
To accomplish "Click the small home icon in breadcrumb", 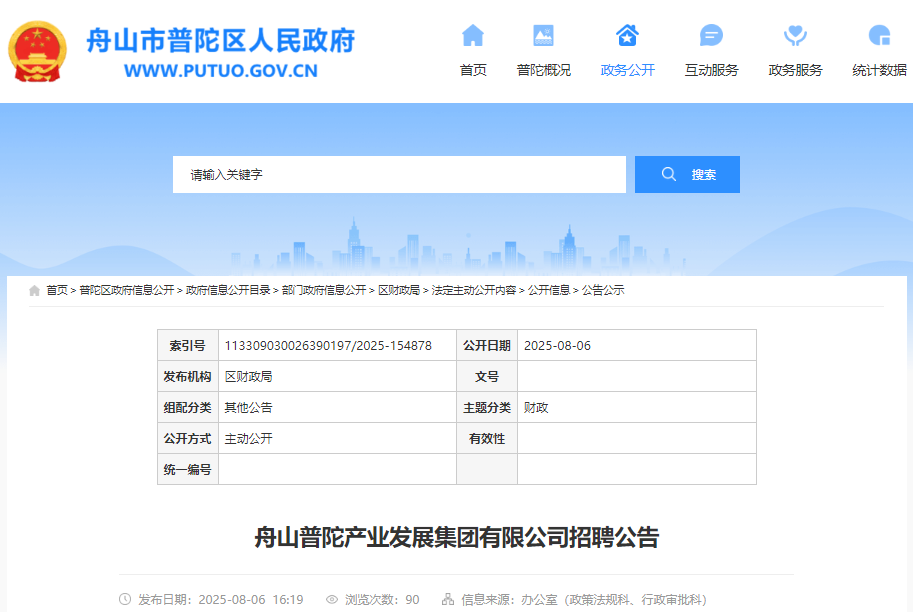I will coord(34,290).
